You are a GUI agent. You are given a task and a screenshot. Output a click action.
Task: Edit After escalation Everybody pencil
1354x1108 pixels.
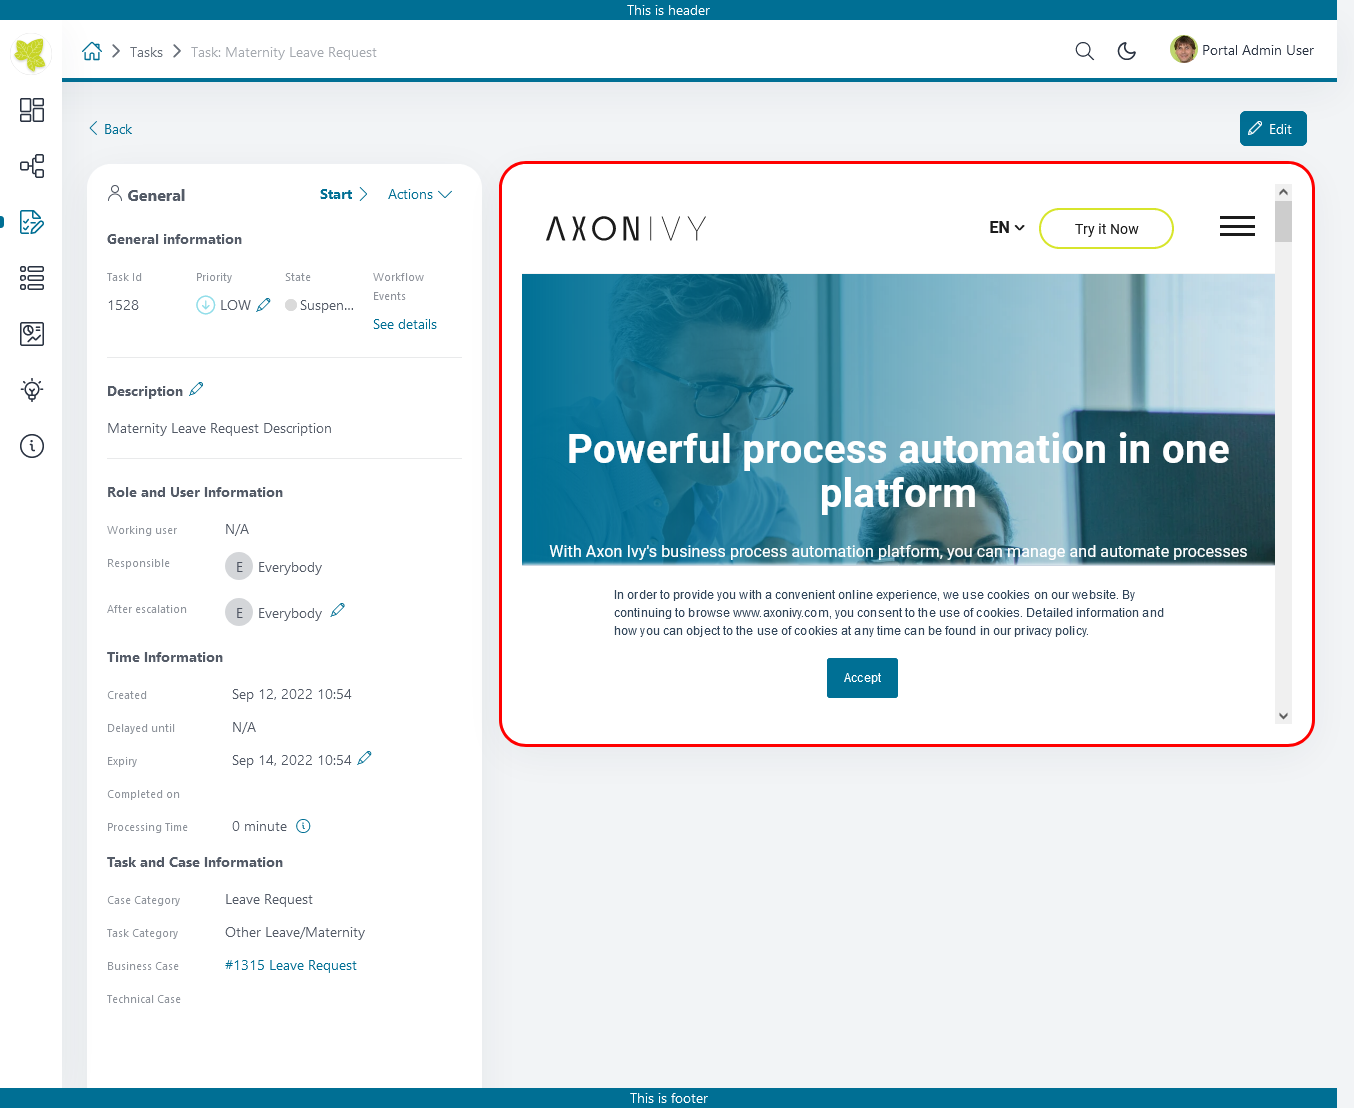338,610
